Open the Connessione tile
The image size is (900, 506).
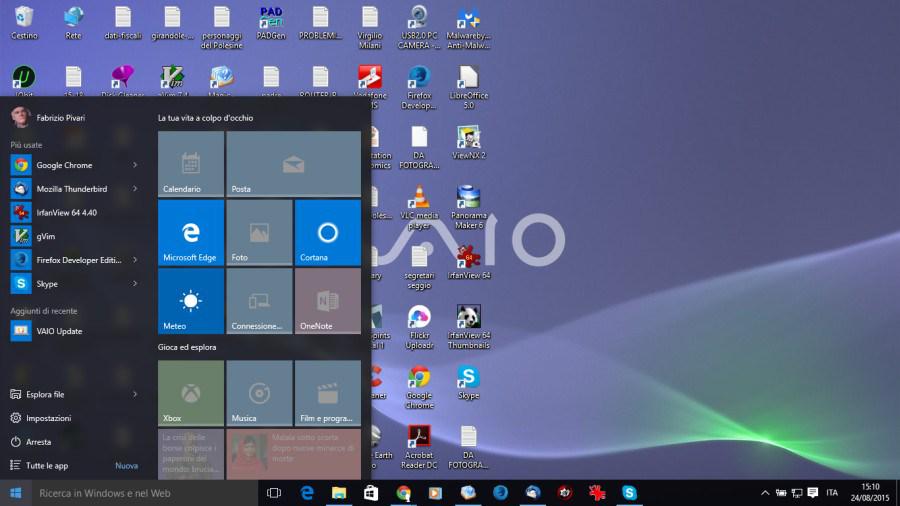pyautogui.click(x=259, y=301)
